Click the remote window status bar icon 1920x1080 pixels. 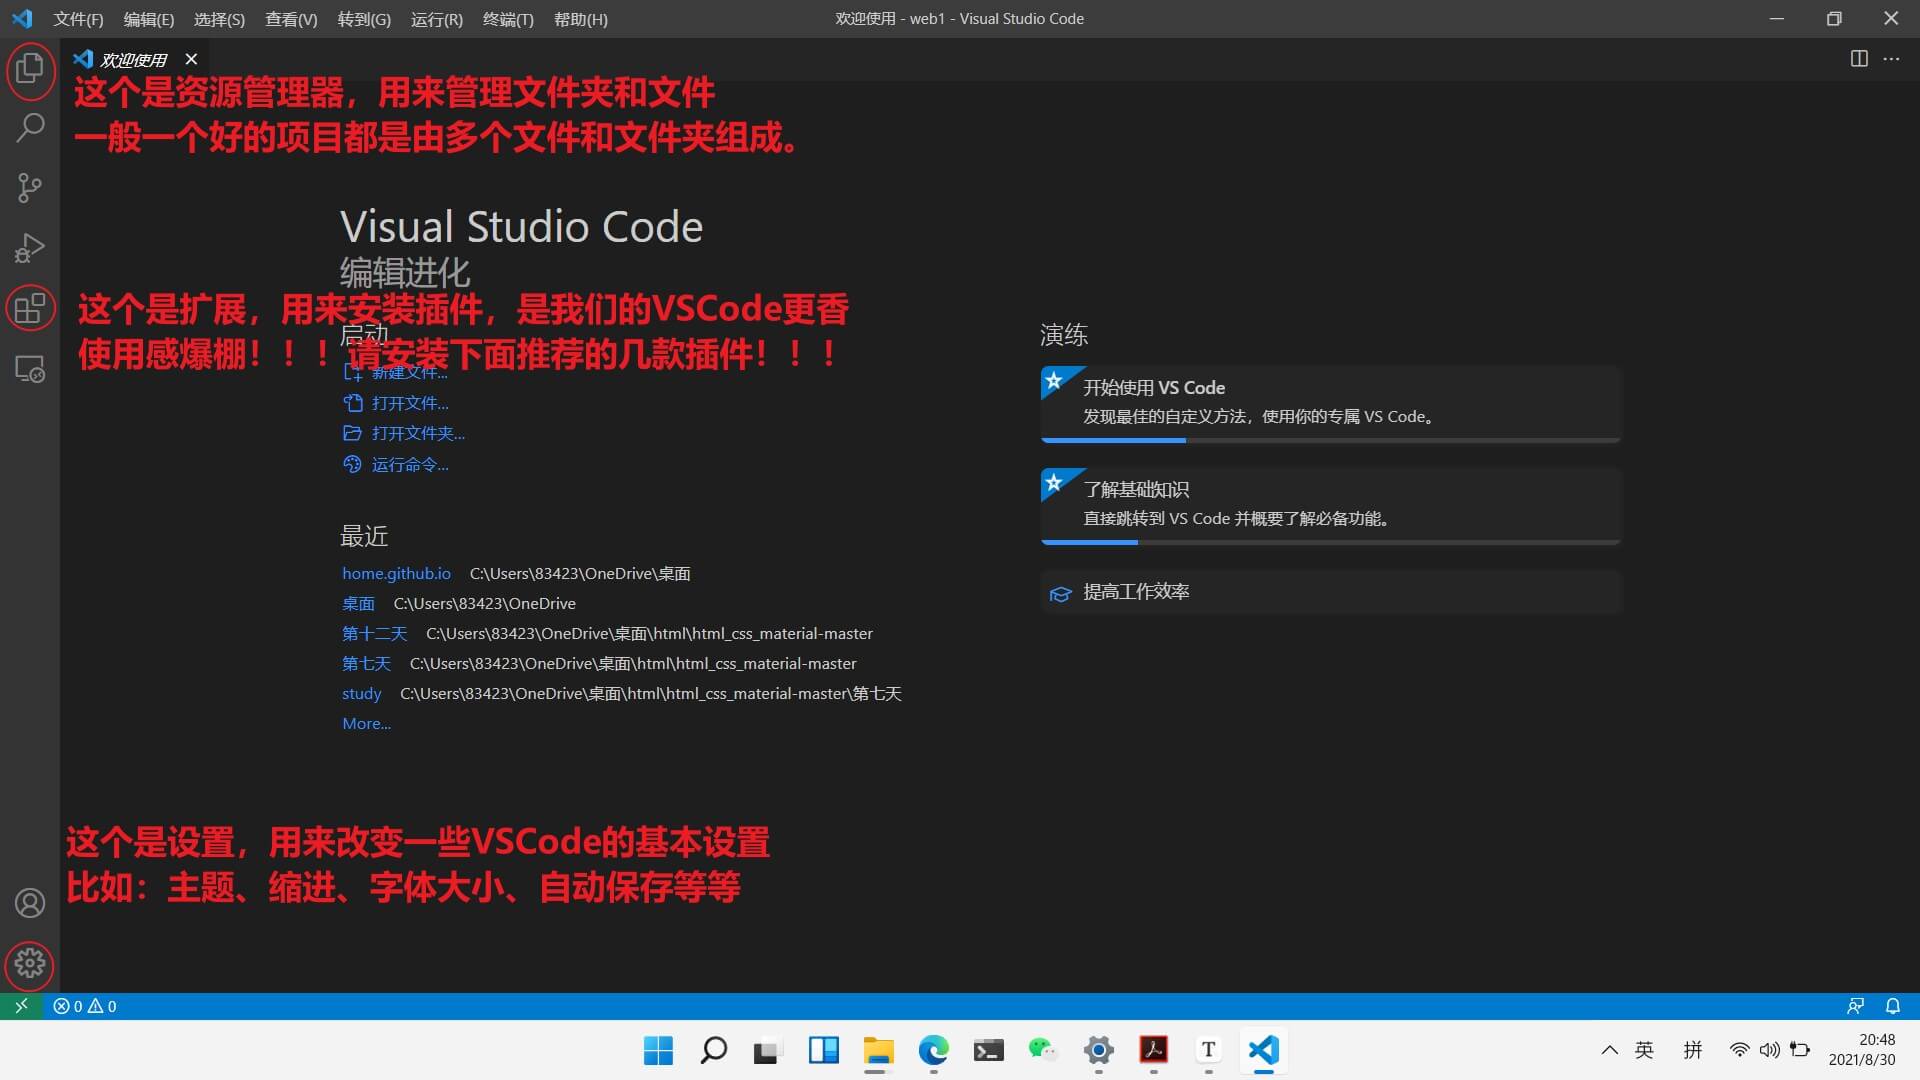(x=21, y=1006)
